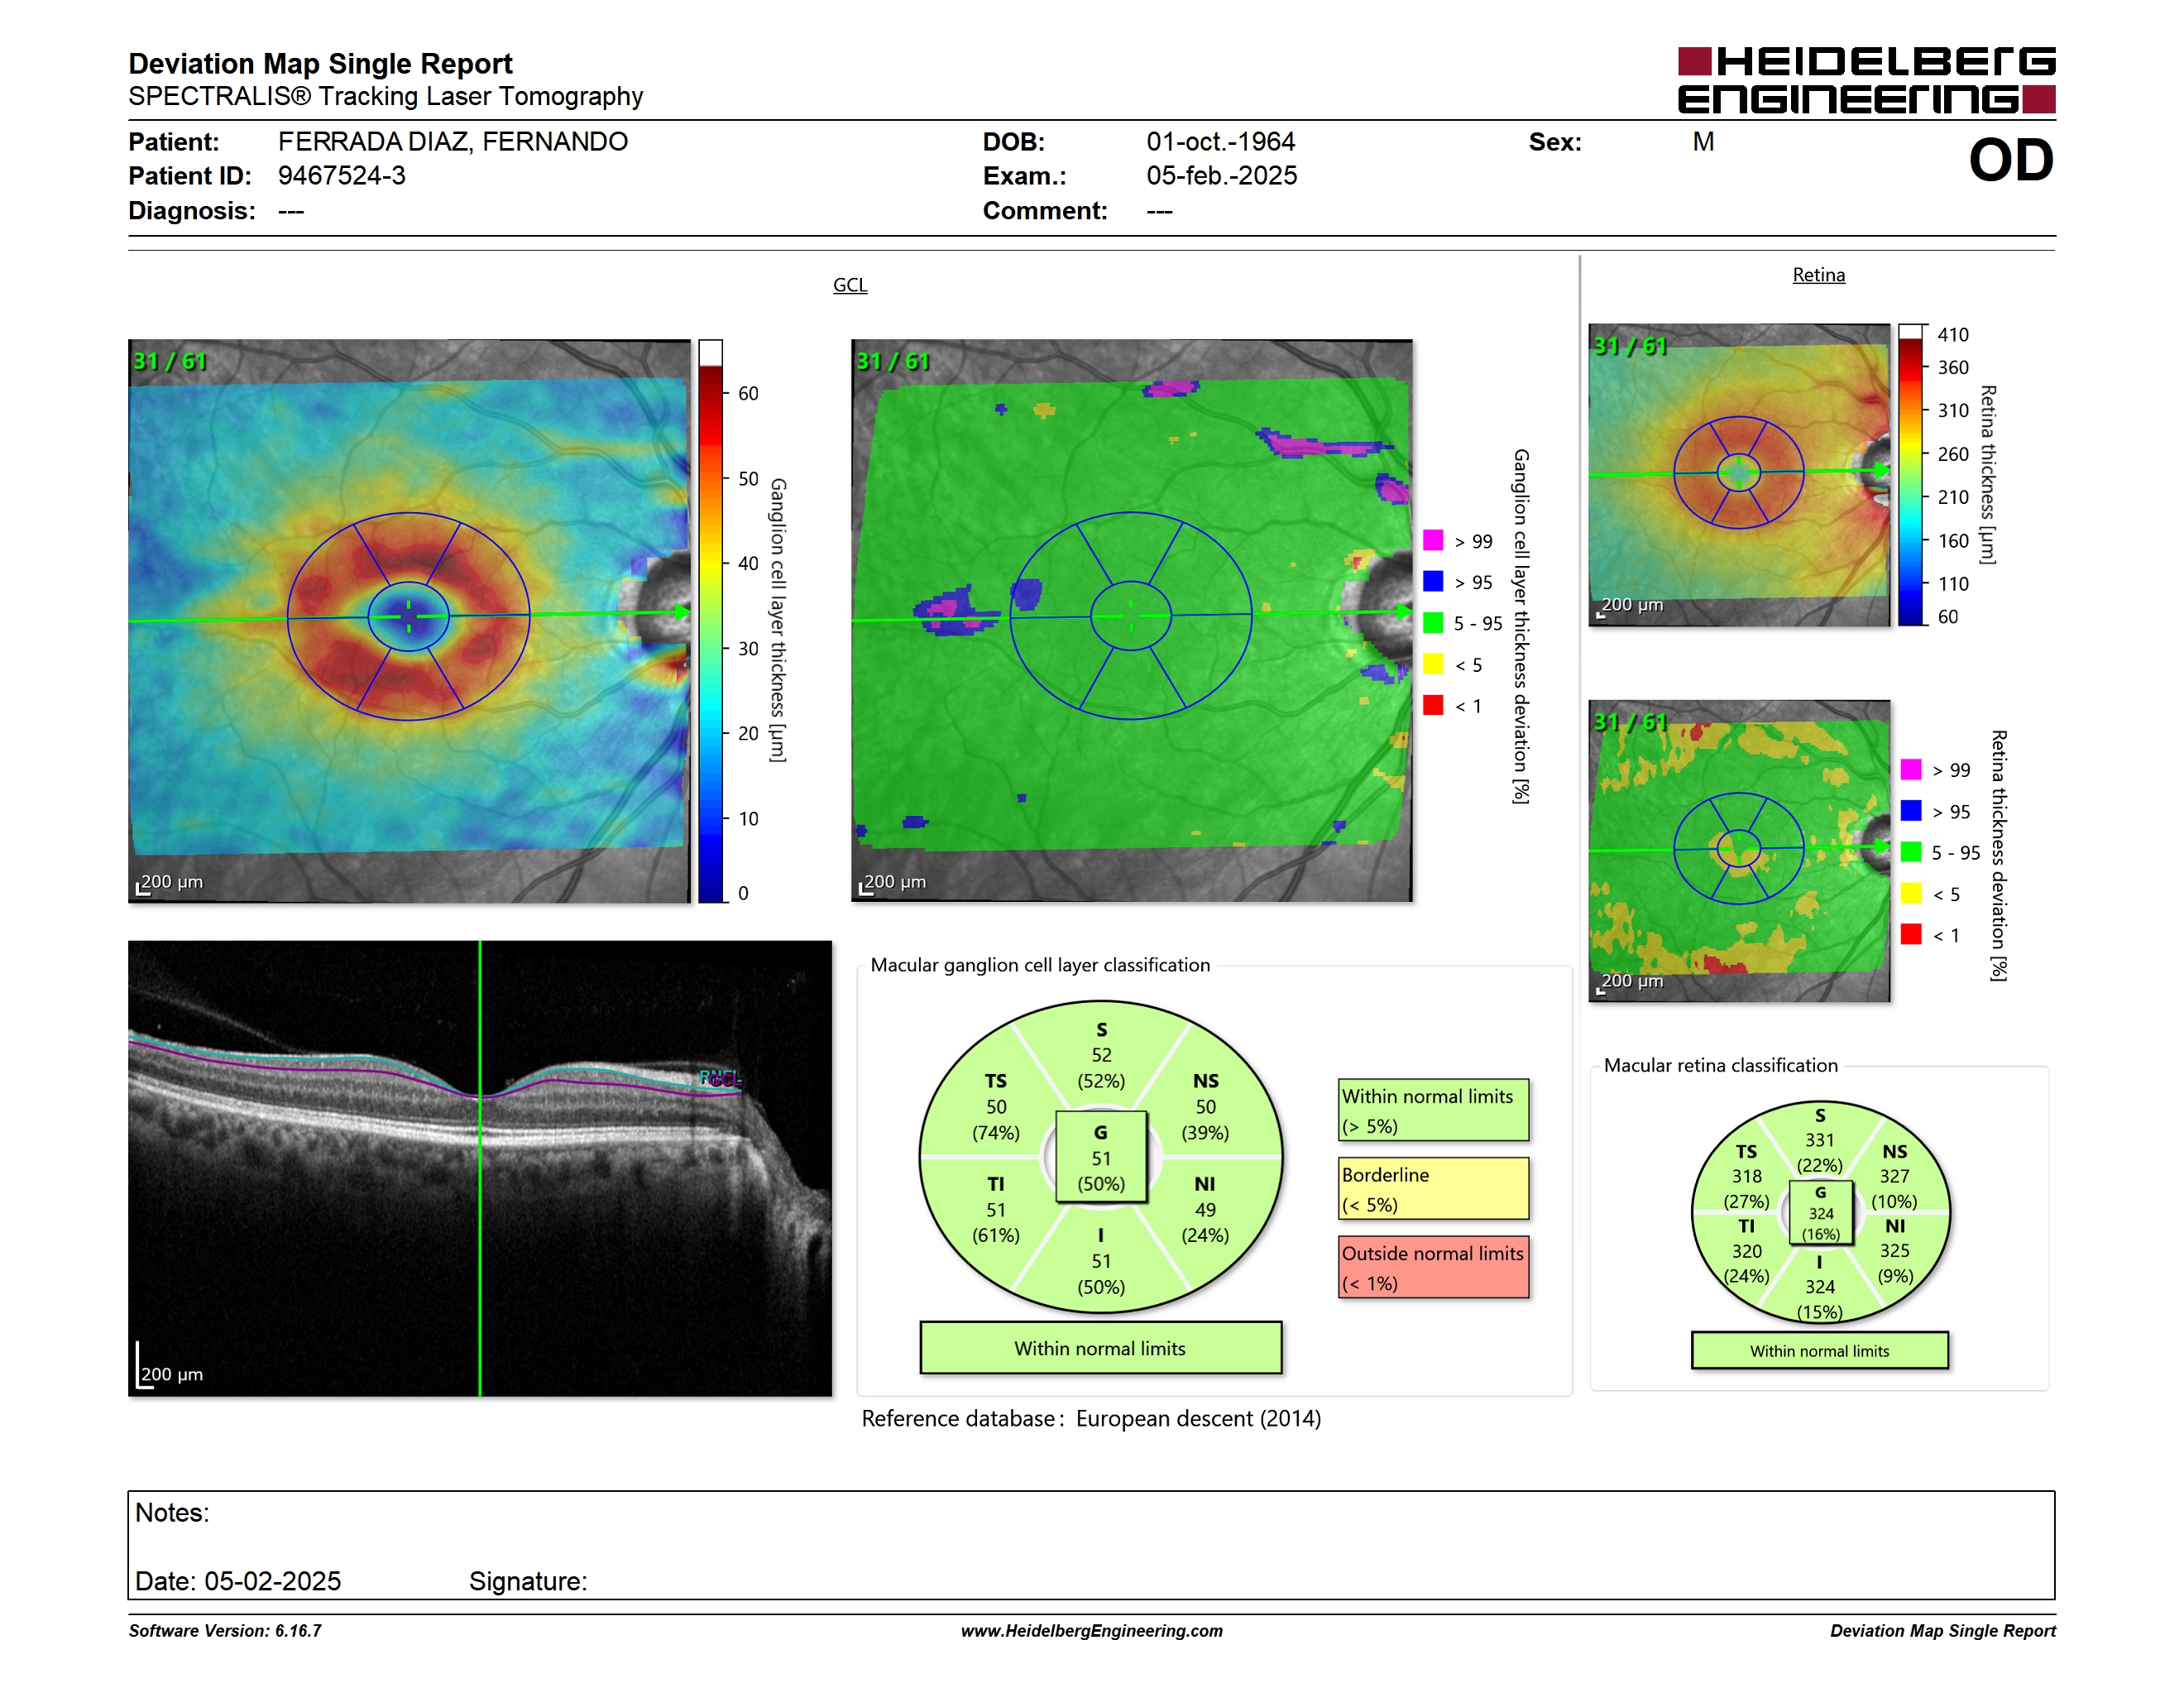This screenshot has width=2184, height=1688.
Task: Click the GCL TI sector value 51 (61%)
Action: pos(996,1210)
